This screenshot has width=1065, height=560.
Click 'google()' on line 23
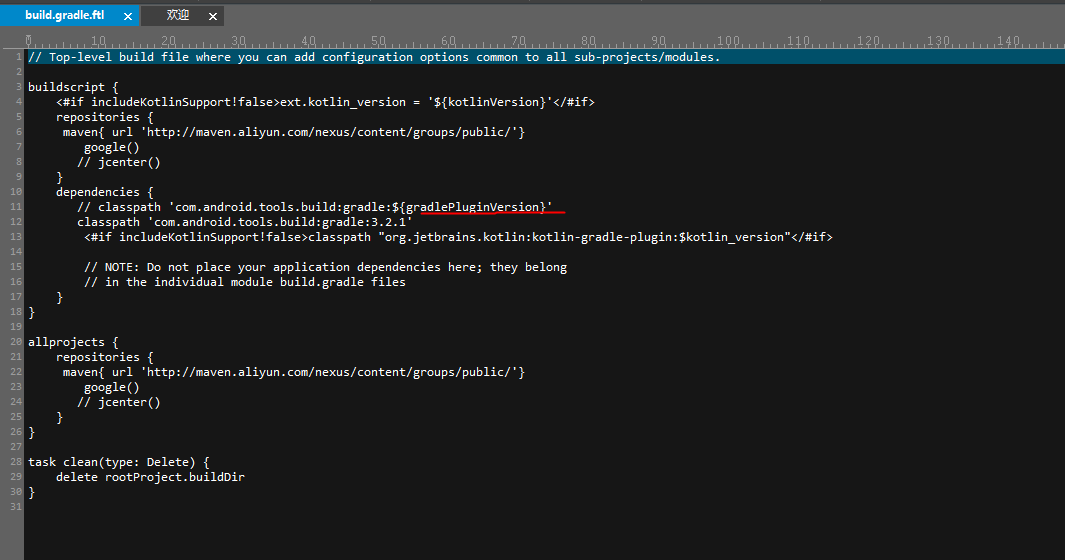(x=112, y=387)
